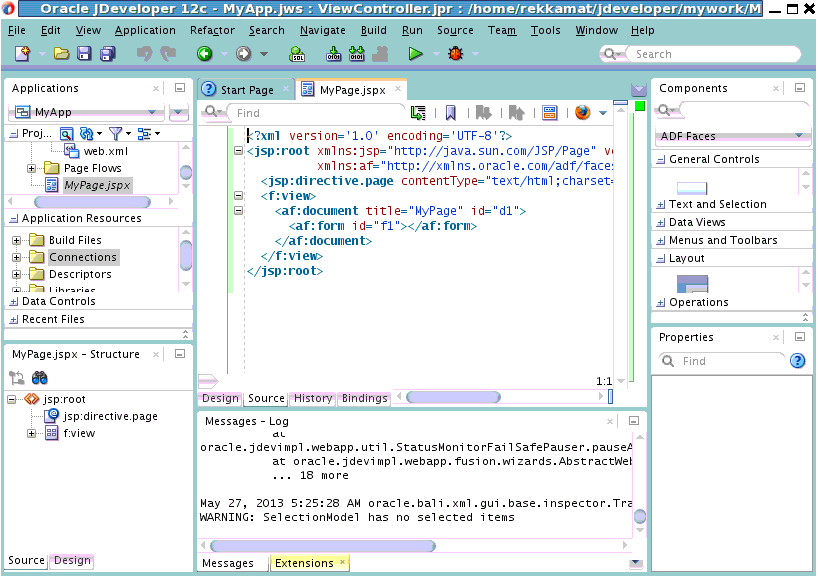Image resolution: width=818 pixels, height=576 pixels.
Task: Collapse Layout components section
Action: coord(661,258)
